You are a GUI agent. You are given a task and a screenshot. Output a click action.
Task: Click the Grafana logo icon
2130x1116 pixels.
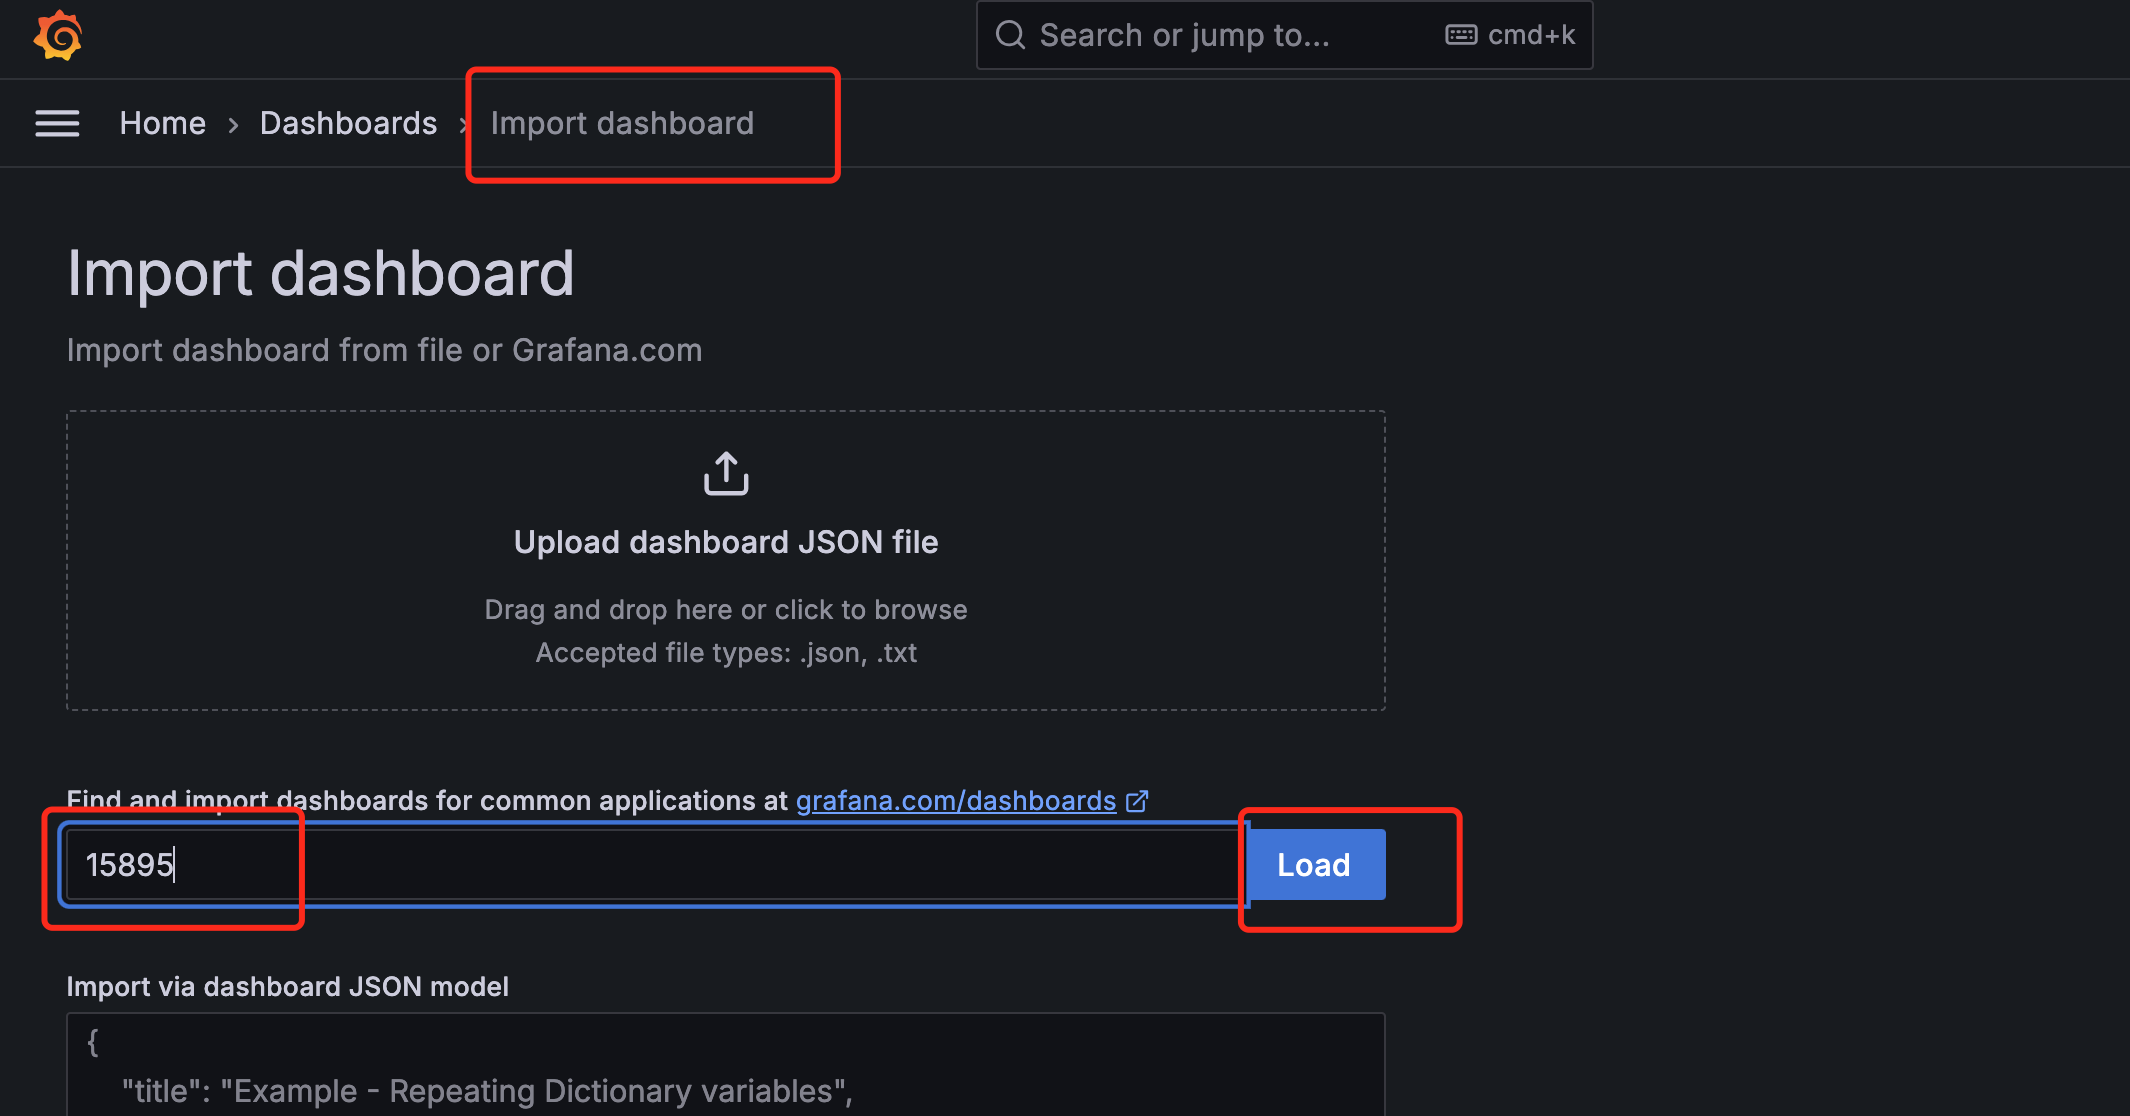click(x=58, y=36)
